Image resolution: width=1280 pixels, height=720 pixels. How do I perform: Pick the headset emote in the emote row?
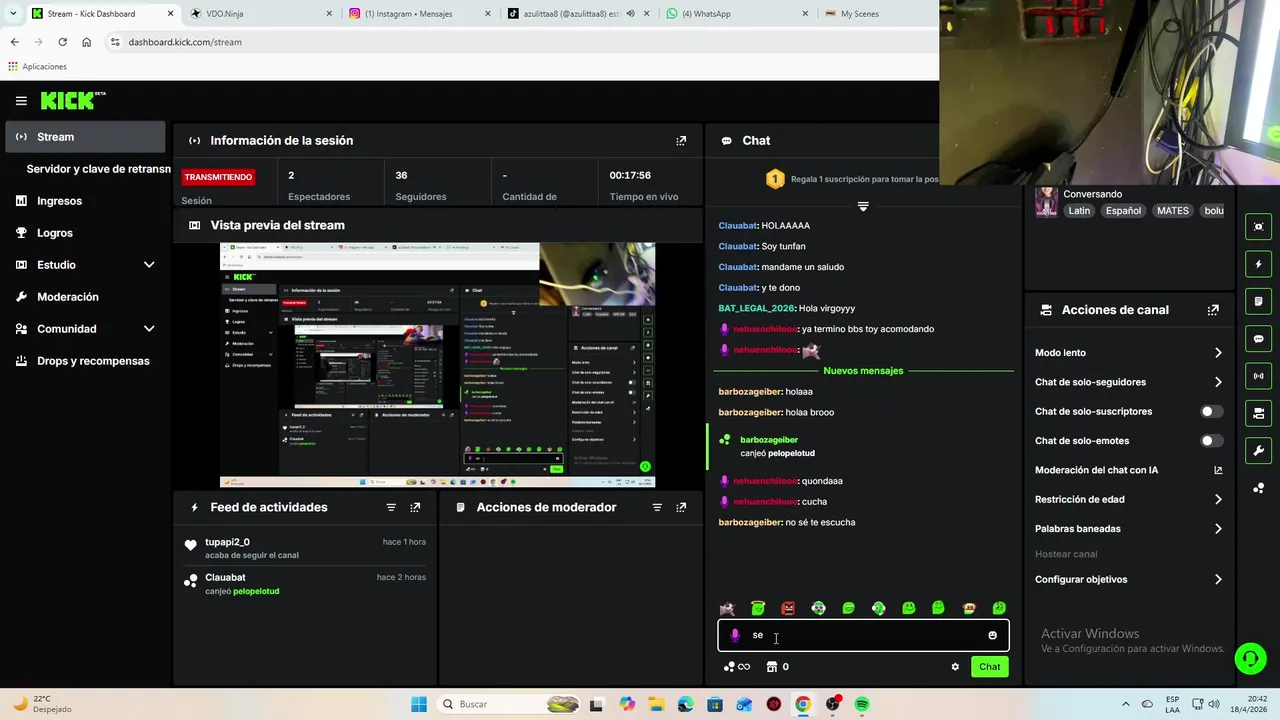coord(878,608)
